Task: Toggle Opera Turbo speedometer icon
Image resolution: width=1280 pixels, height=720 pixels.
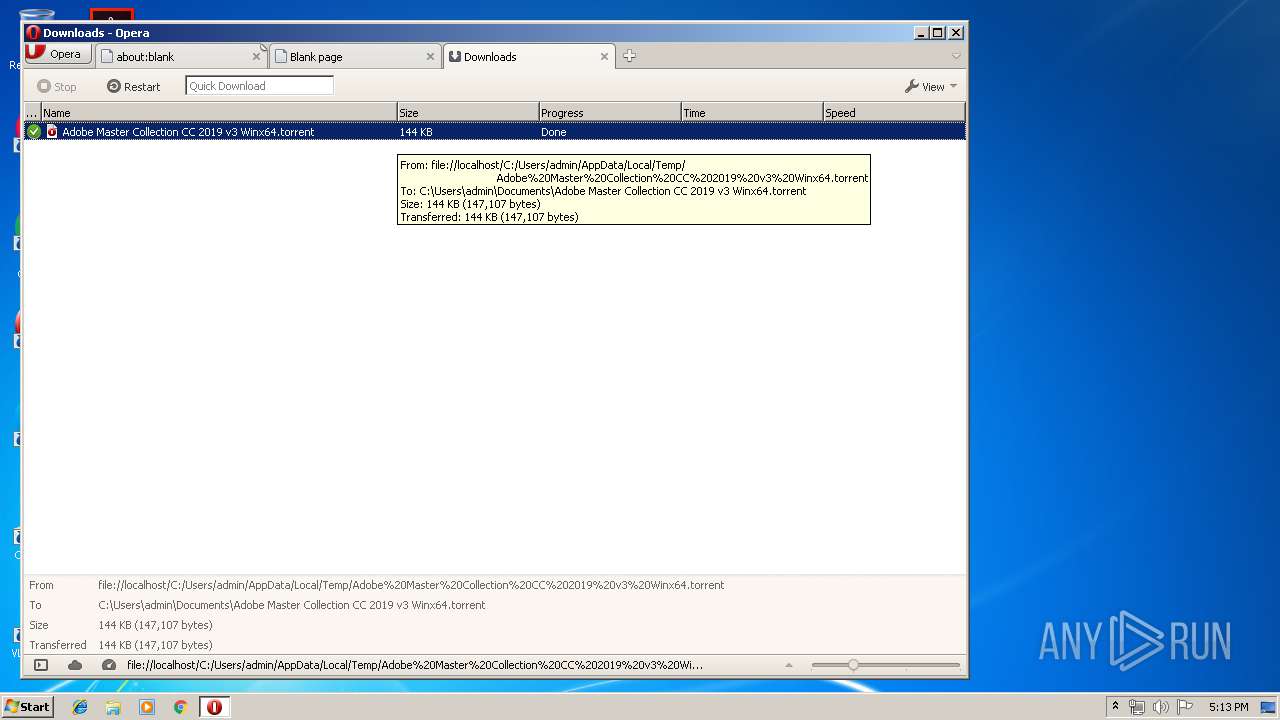Action: coord(109,665)
